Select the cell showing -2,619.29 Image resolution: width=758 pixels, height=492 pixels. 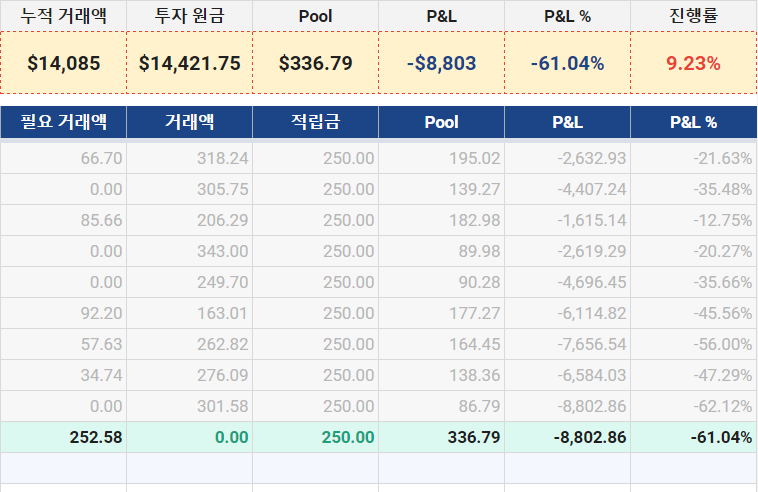coord(568,251)
